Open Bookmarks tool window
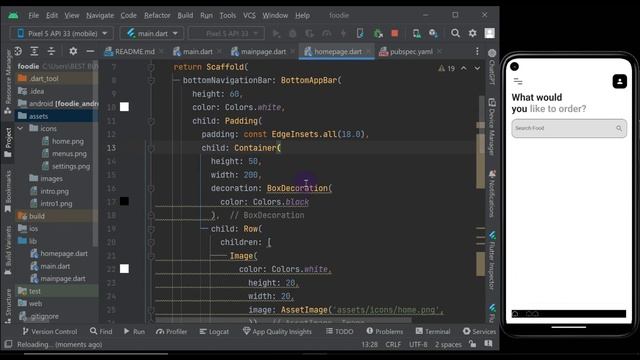This screenshot has width=640, height=360. (8, 191)
